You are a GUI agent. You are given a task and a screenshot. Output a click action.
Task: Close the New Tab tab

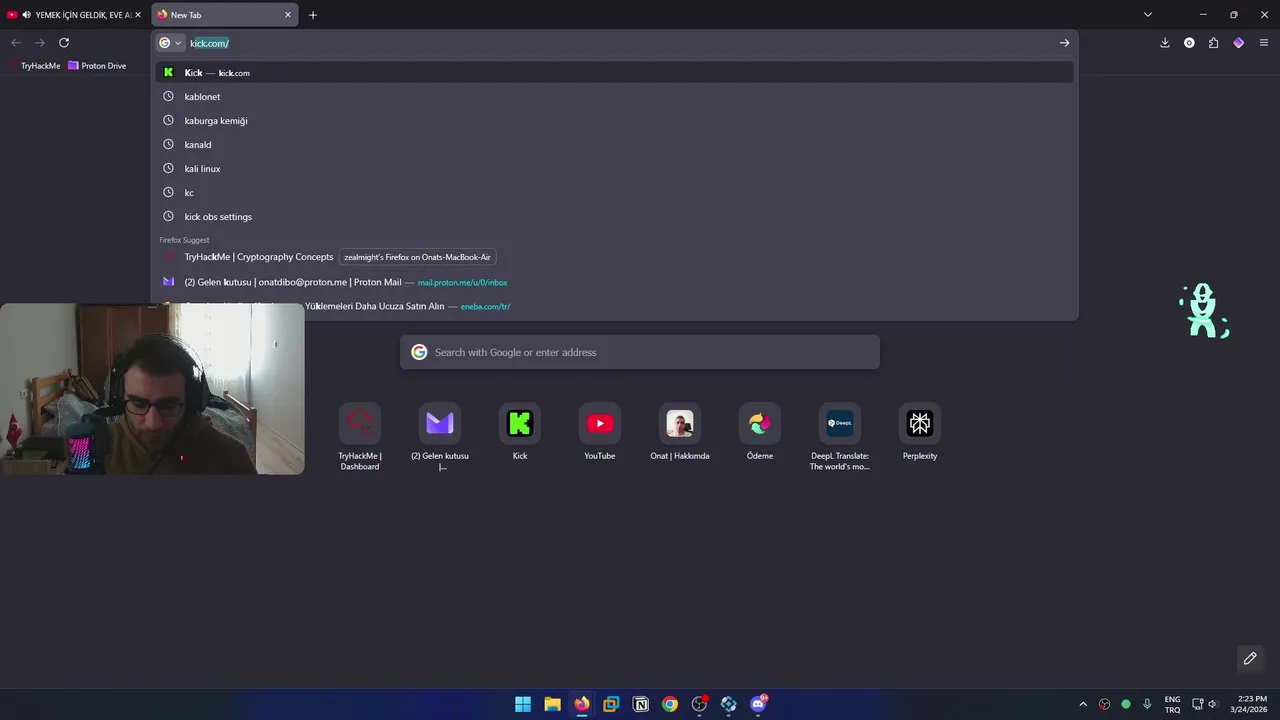(288, 15)
